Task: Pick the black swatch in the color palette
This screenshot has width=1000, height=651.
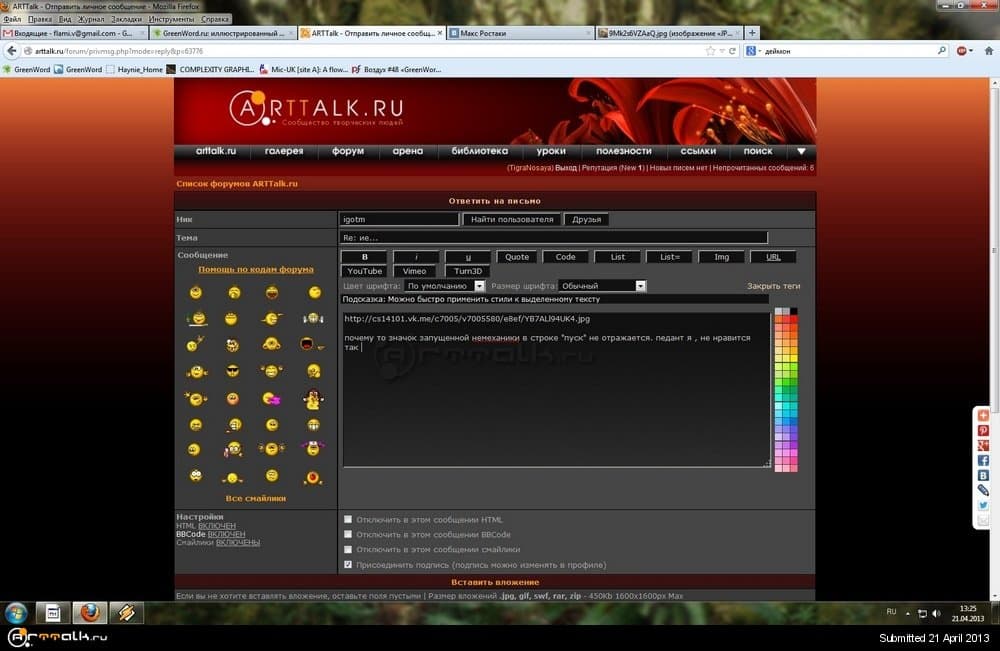Action: coord(794,311)
